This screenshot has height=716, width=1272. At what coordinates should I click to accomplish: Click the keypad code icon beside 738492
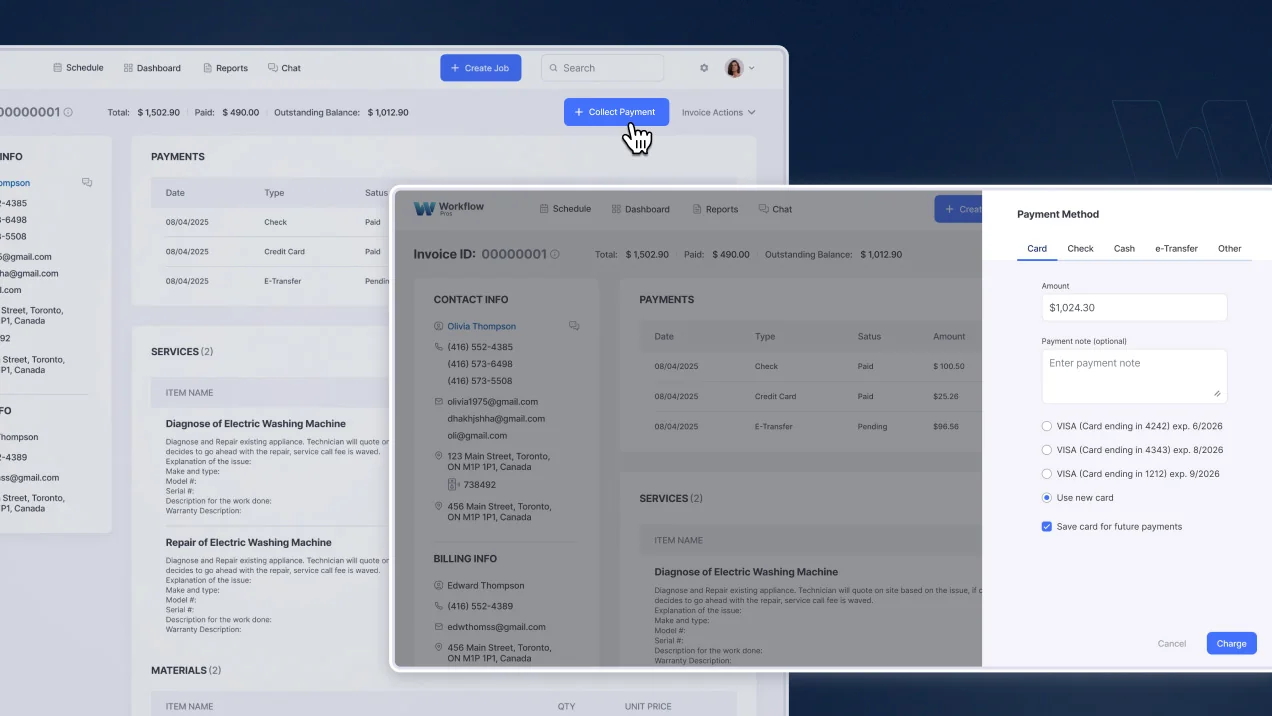(453, 484)
